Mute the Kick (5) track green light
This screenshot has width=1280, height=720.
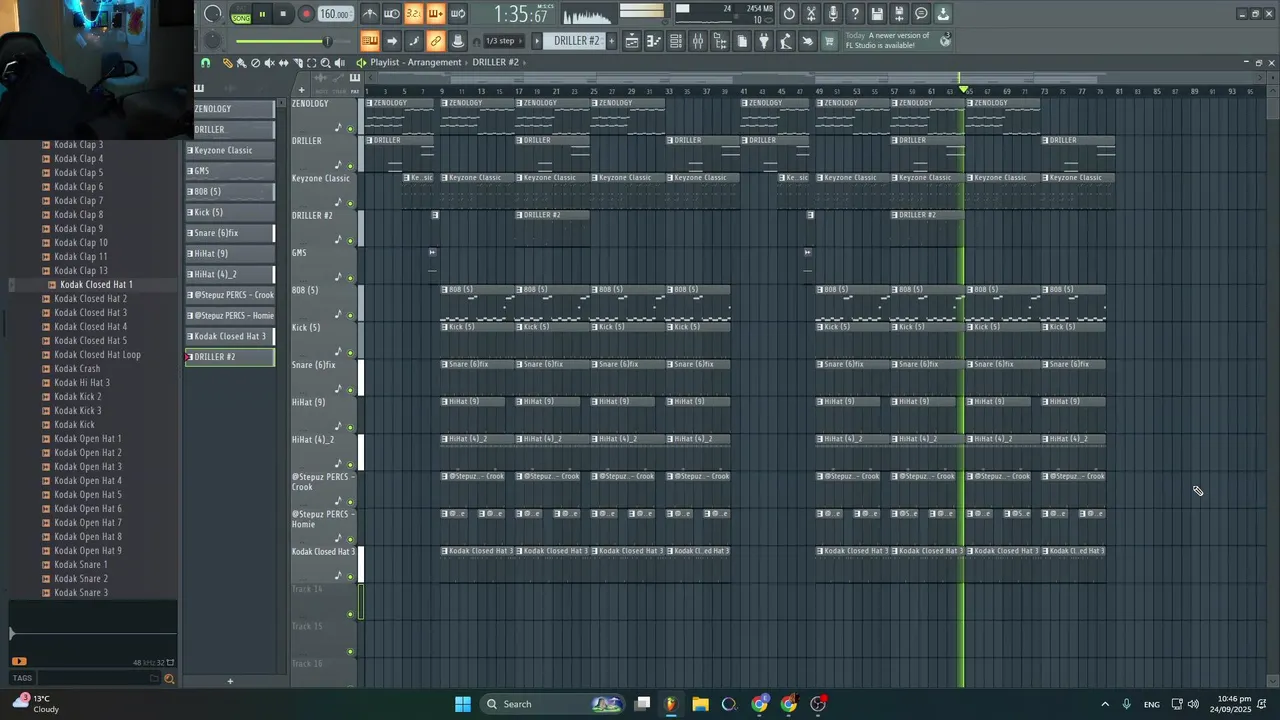click(x=350, y=353)
